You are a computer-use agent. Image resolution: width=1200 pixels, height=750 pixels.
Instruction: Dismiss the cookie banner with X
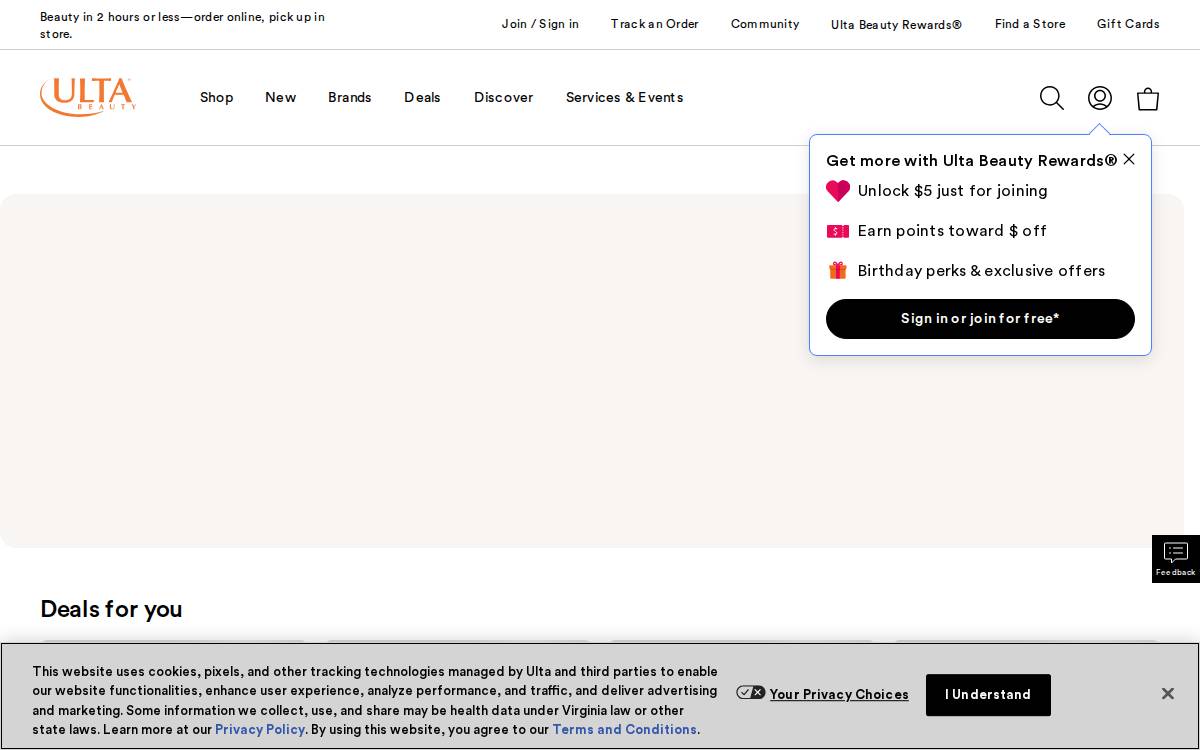(1167, 694)
